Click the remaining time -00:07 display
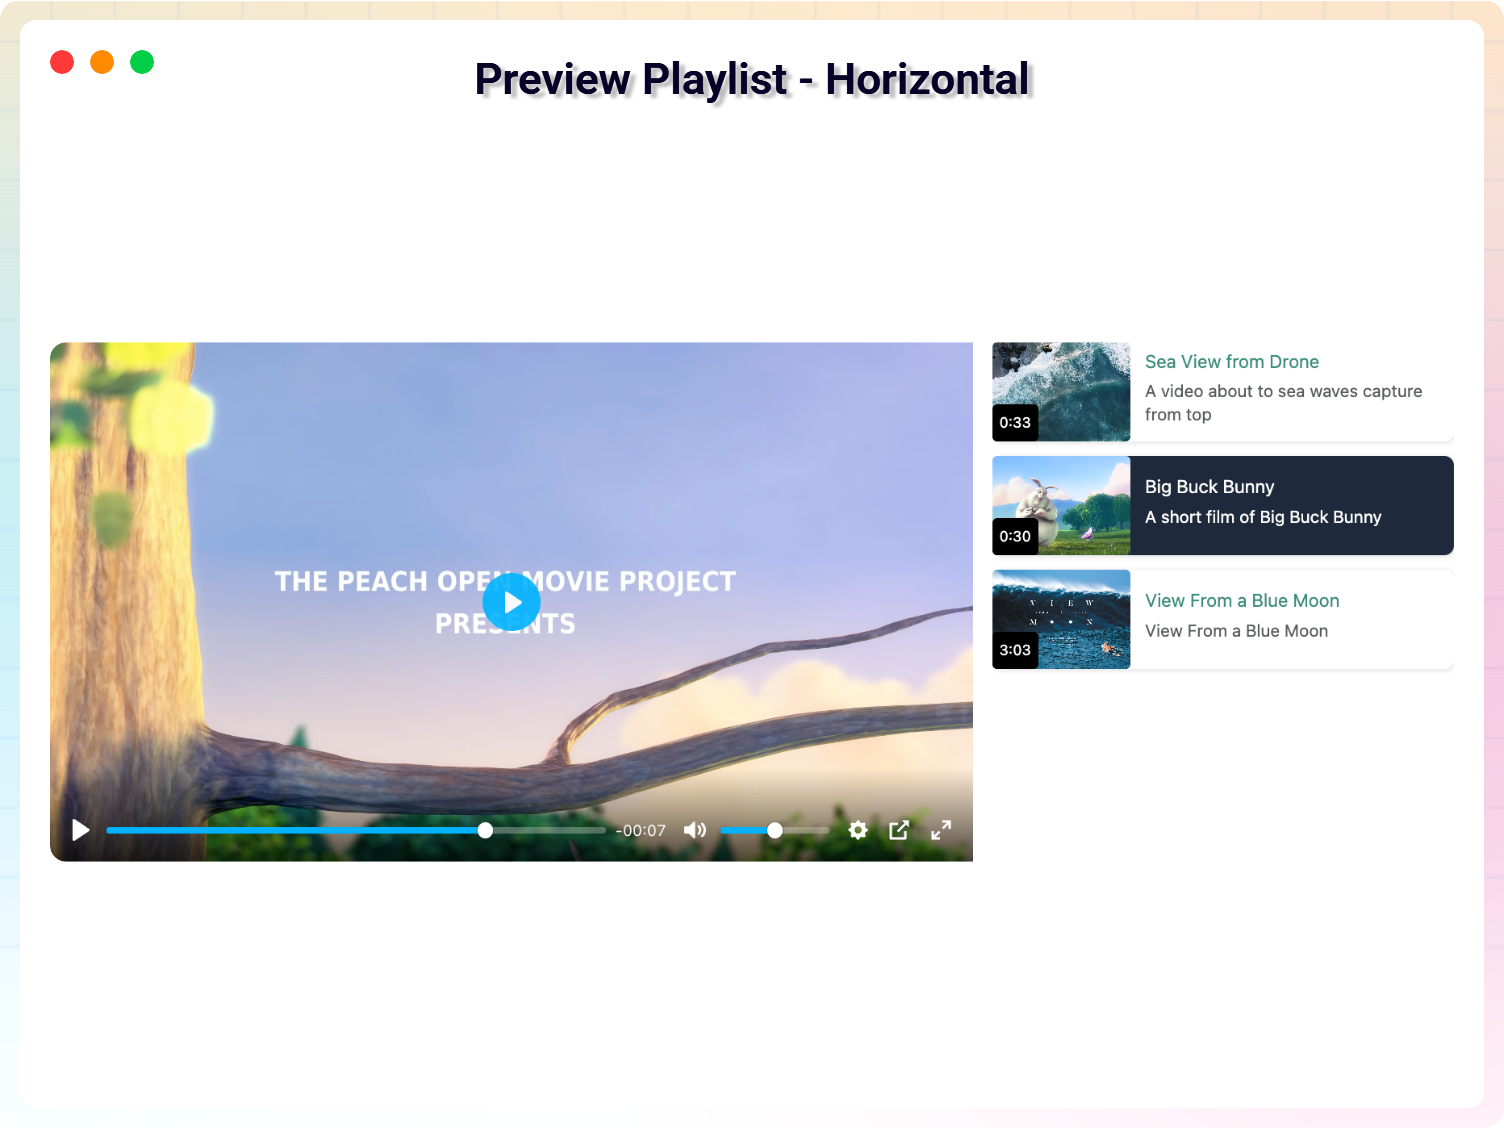Viewport: 1504px width, 1128px height. pos(641,831)
